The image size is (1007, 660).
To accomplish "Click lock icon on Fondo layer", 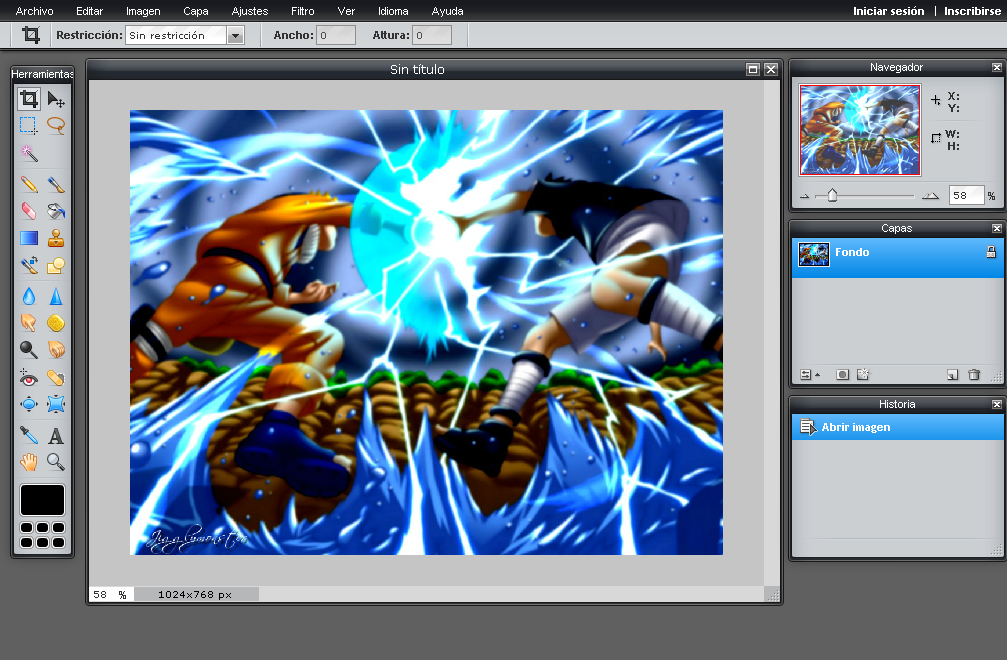I will (x=991, y=252).
